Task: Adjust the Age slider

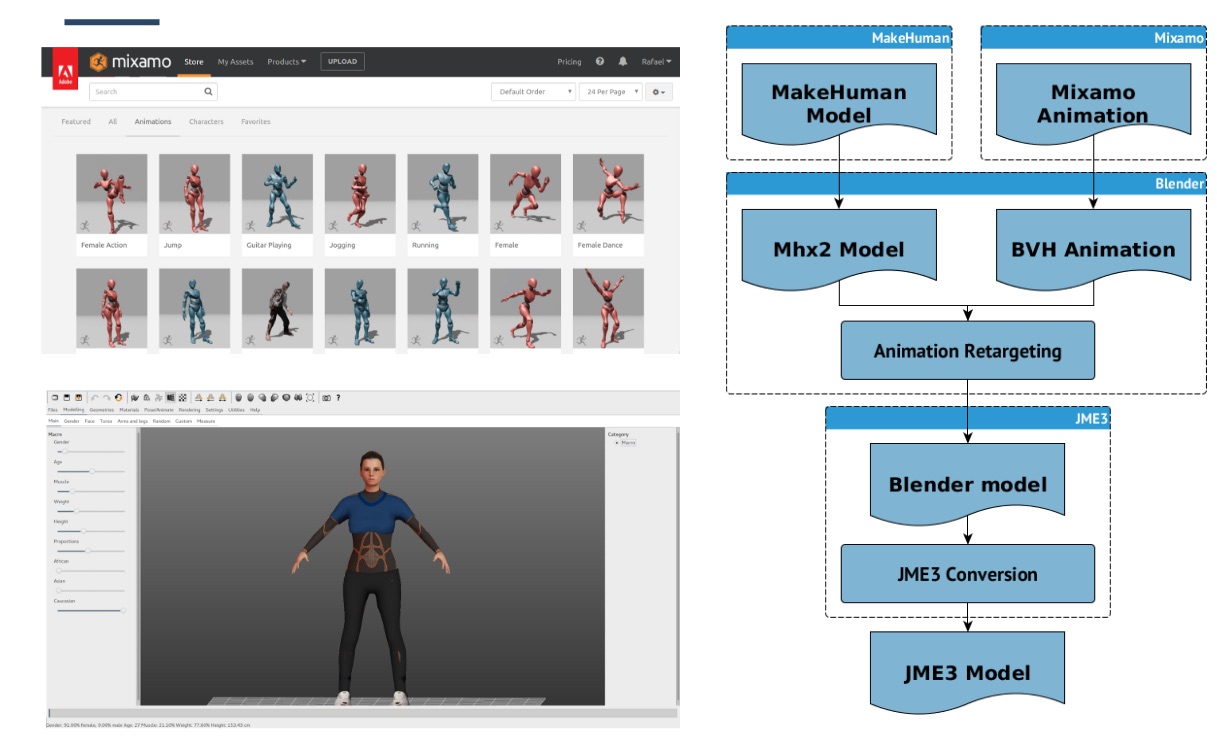Action: click(90, 471)
